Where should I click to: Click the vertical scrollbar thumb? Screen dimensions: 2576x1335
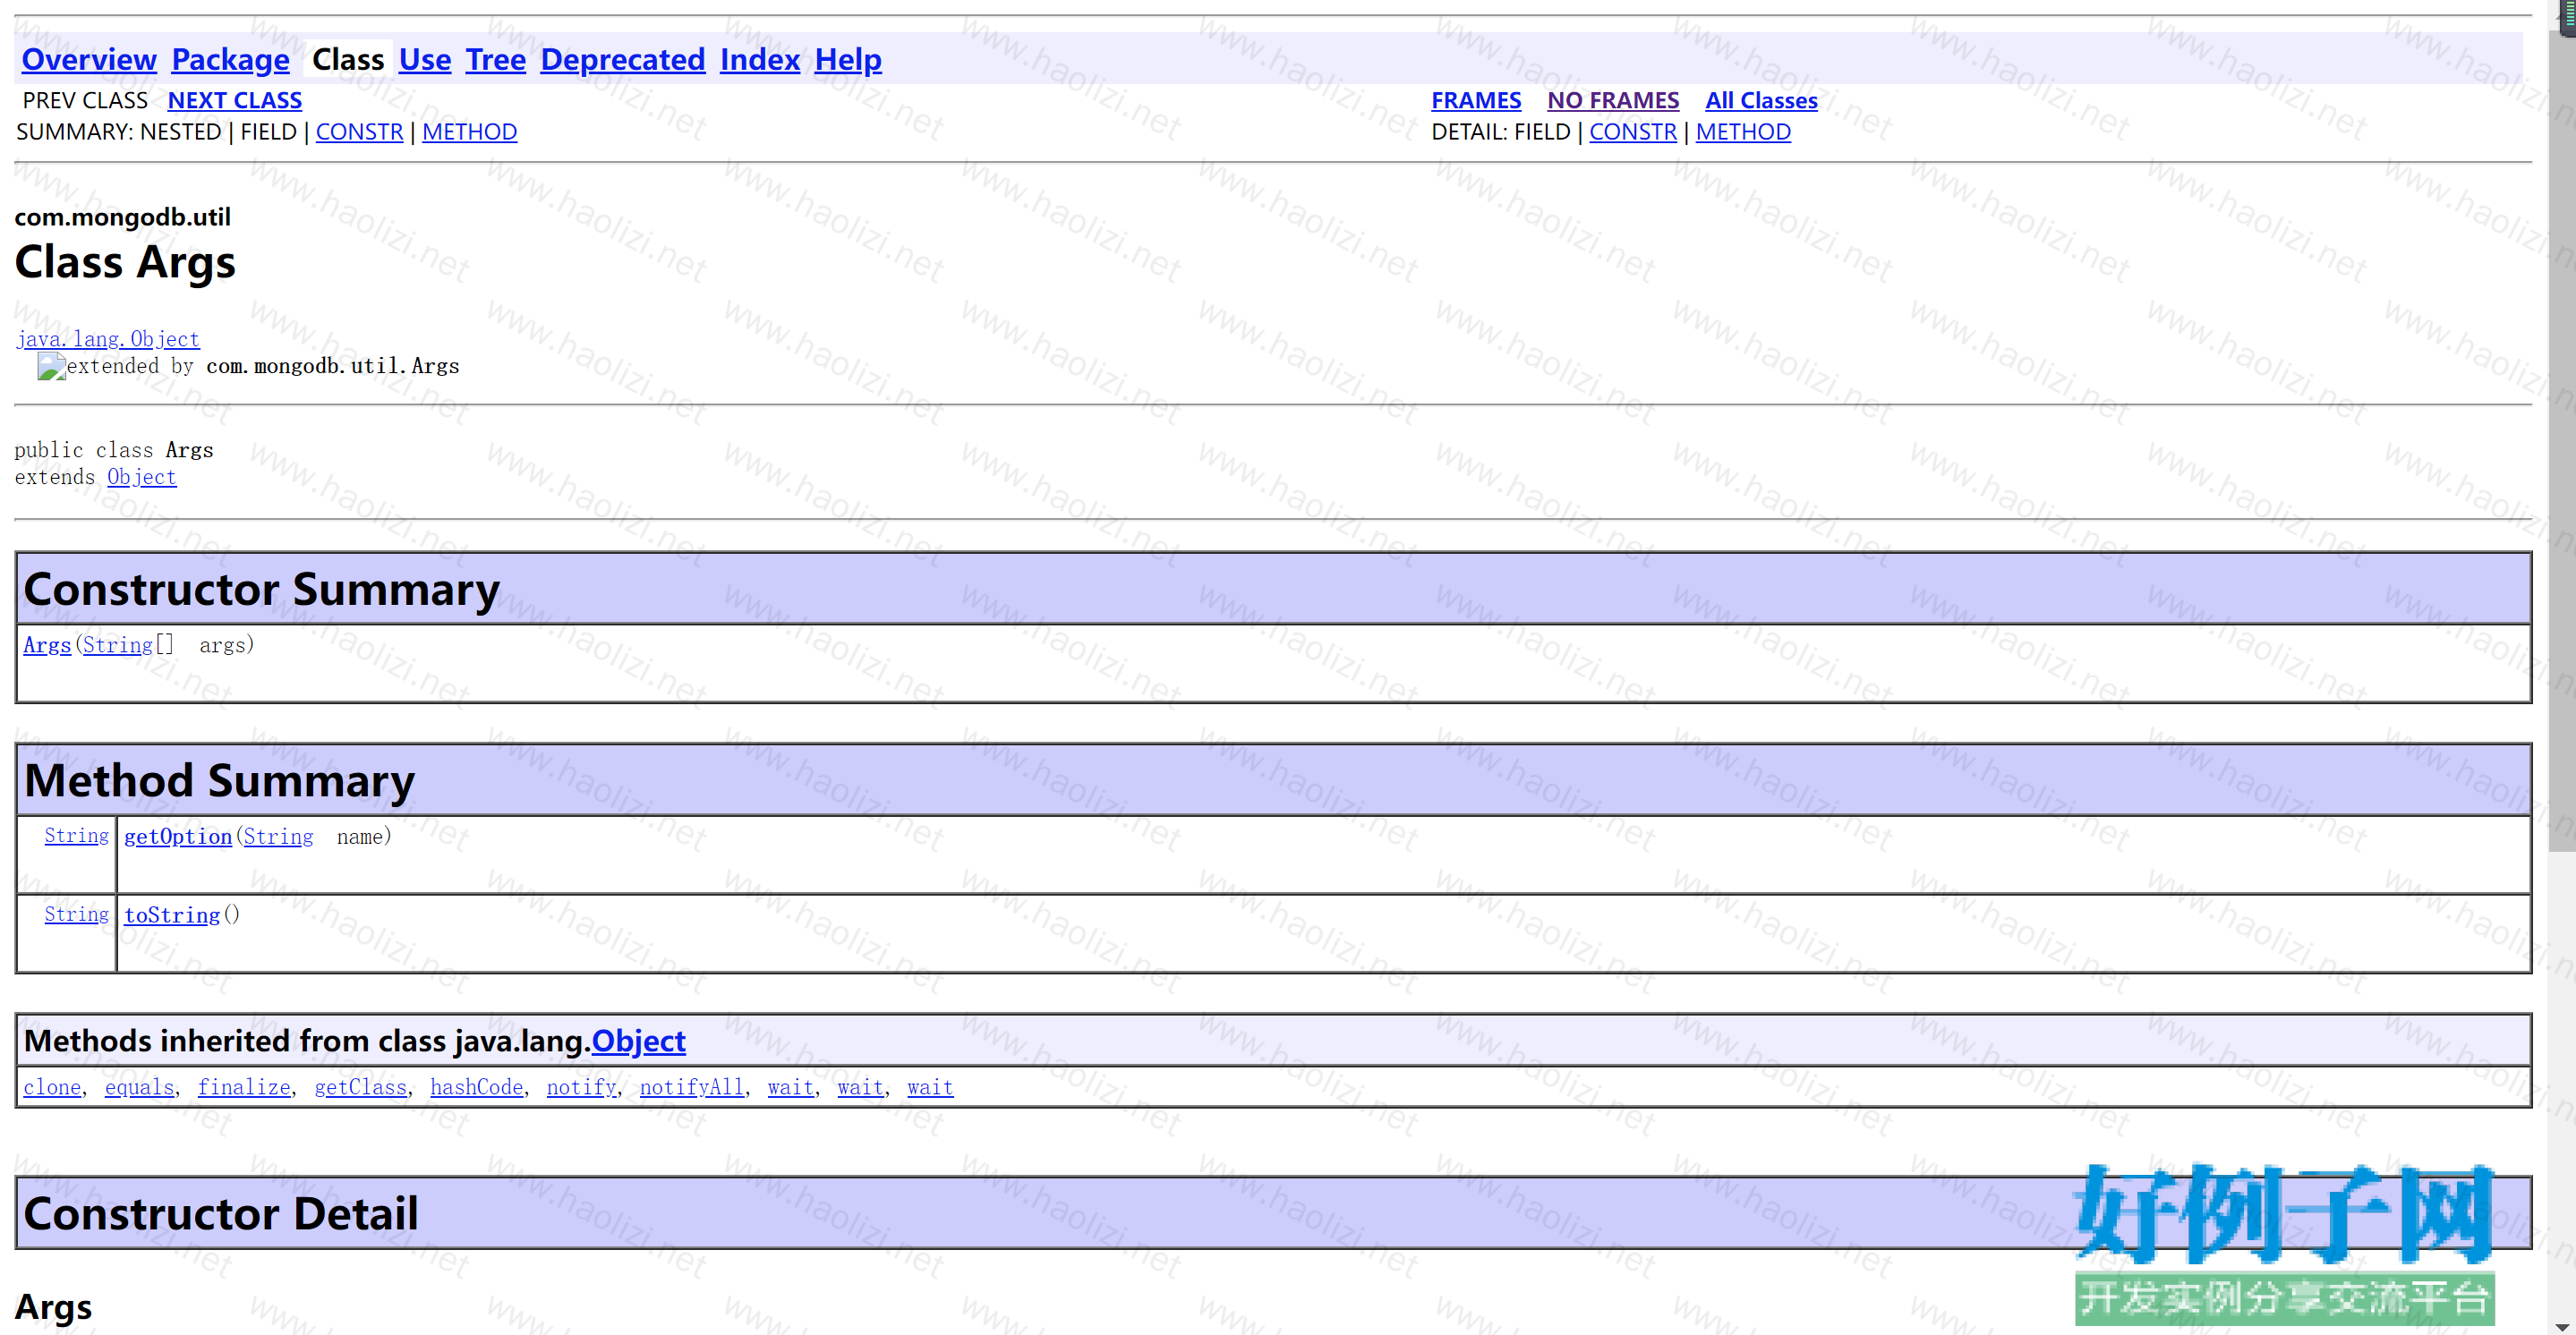(2561, 440)
